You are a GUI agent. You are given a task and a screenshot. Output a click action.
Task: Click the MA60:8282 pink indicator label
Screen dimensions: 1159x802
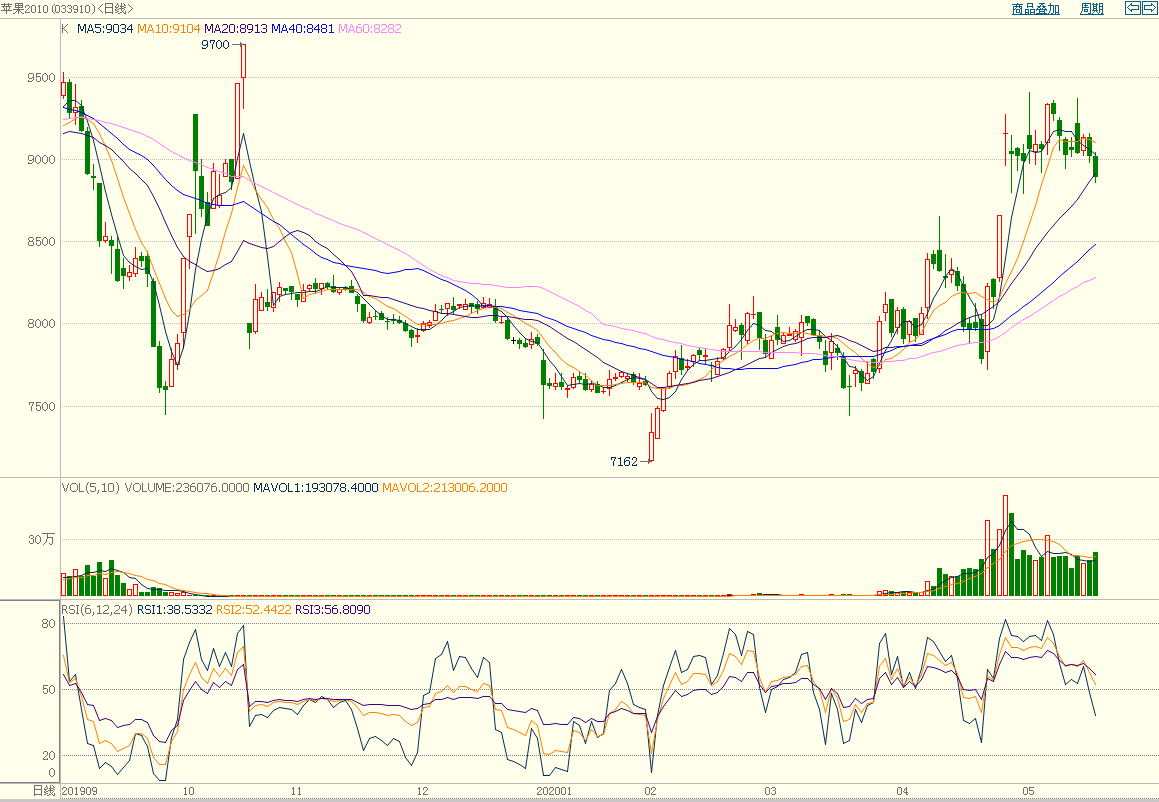coord(370,29)
